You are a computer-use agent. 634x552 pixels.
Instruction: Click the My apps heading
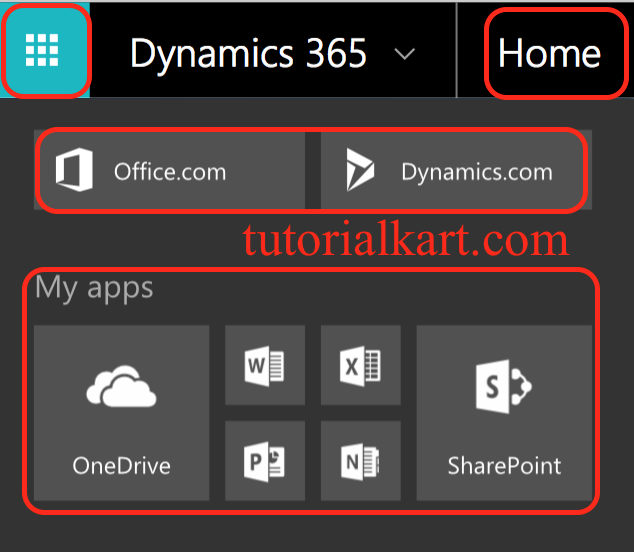click(94, 288)
